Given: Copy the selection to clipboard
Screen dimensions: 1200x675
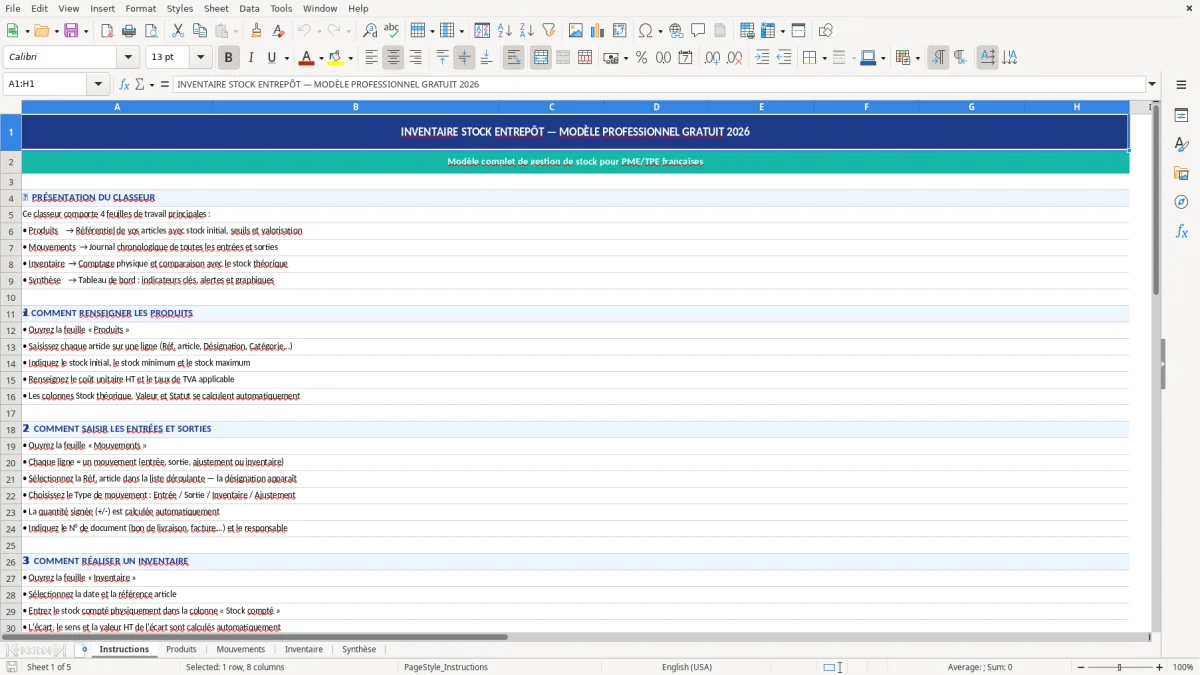Looking at the screenshot, I should click(x=199, y=31).
